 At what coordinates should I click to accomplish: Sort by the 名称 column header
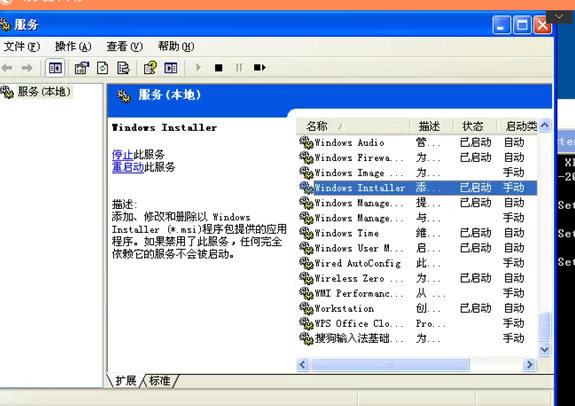point(353,126)
